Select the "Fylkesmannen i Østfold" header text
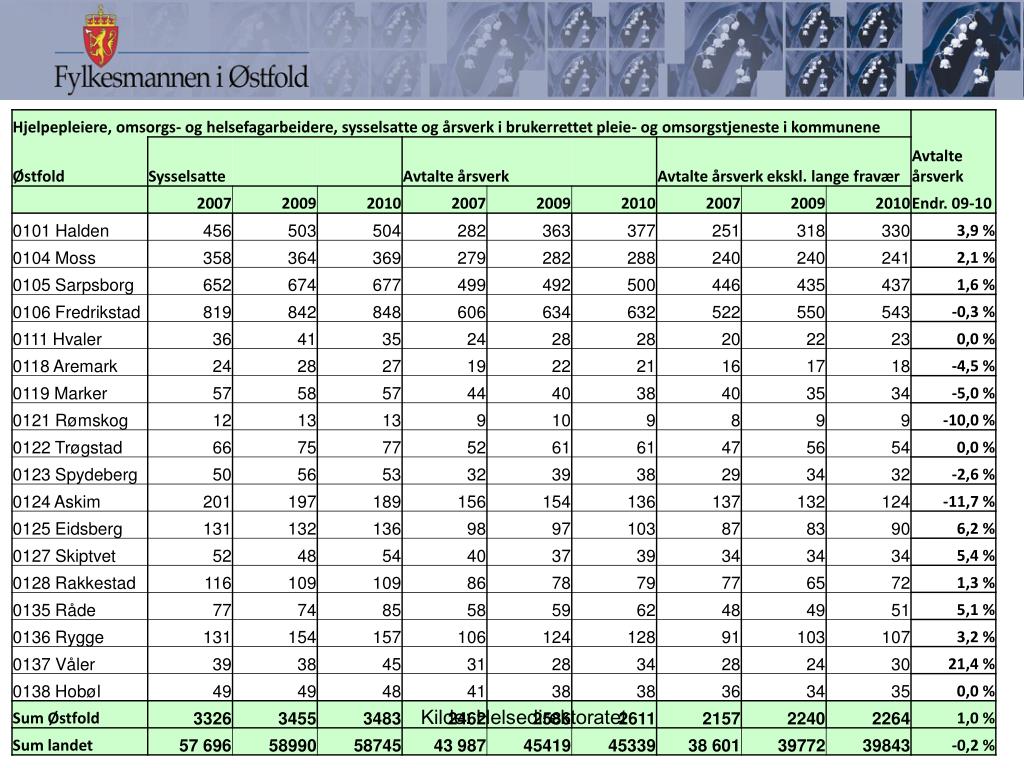This screenshot has height=768, width=1024. (181, 78)
